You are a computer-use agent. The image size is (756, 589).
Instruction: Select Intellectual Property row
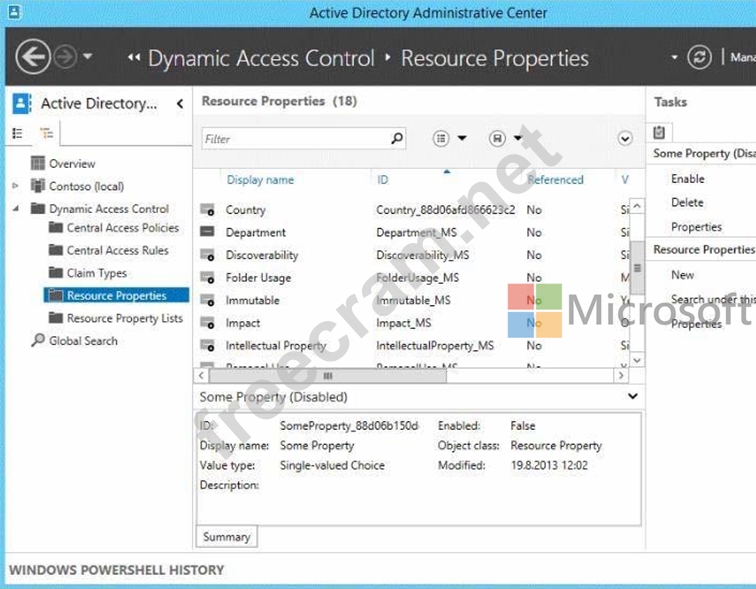pyautogui.click(x=412, y=346)
